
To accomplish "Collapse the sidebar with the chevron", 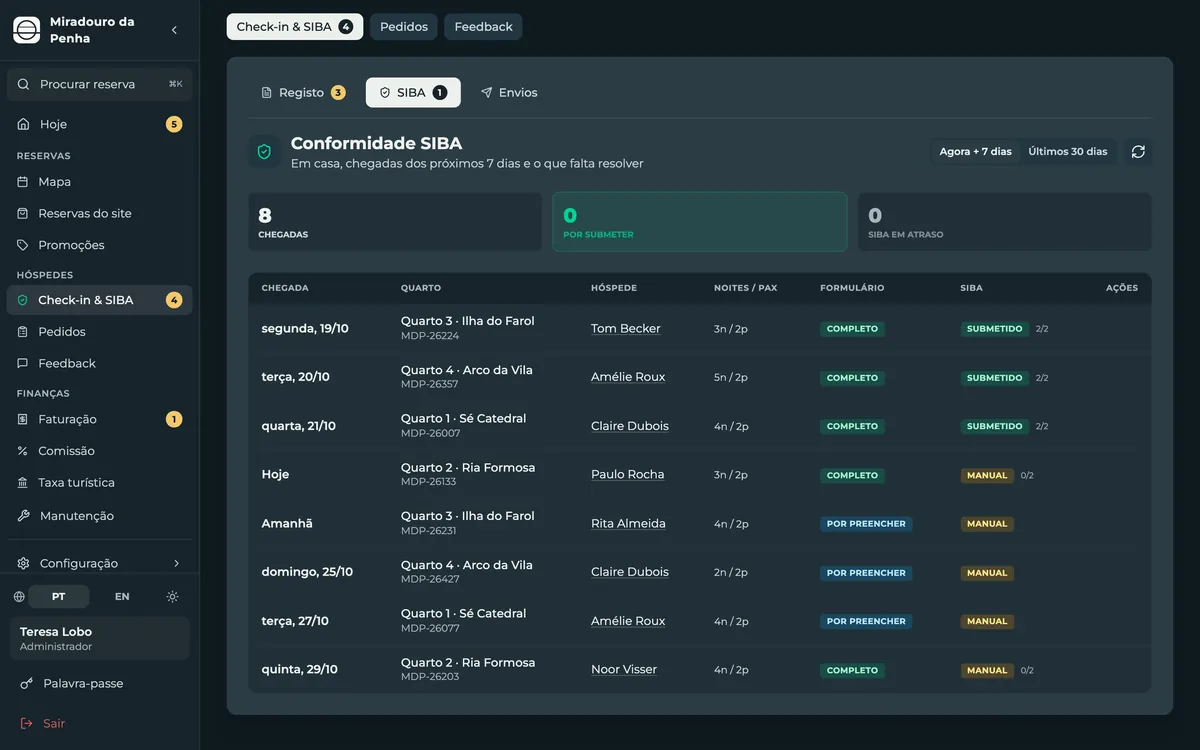I will (174, 30).
